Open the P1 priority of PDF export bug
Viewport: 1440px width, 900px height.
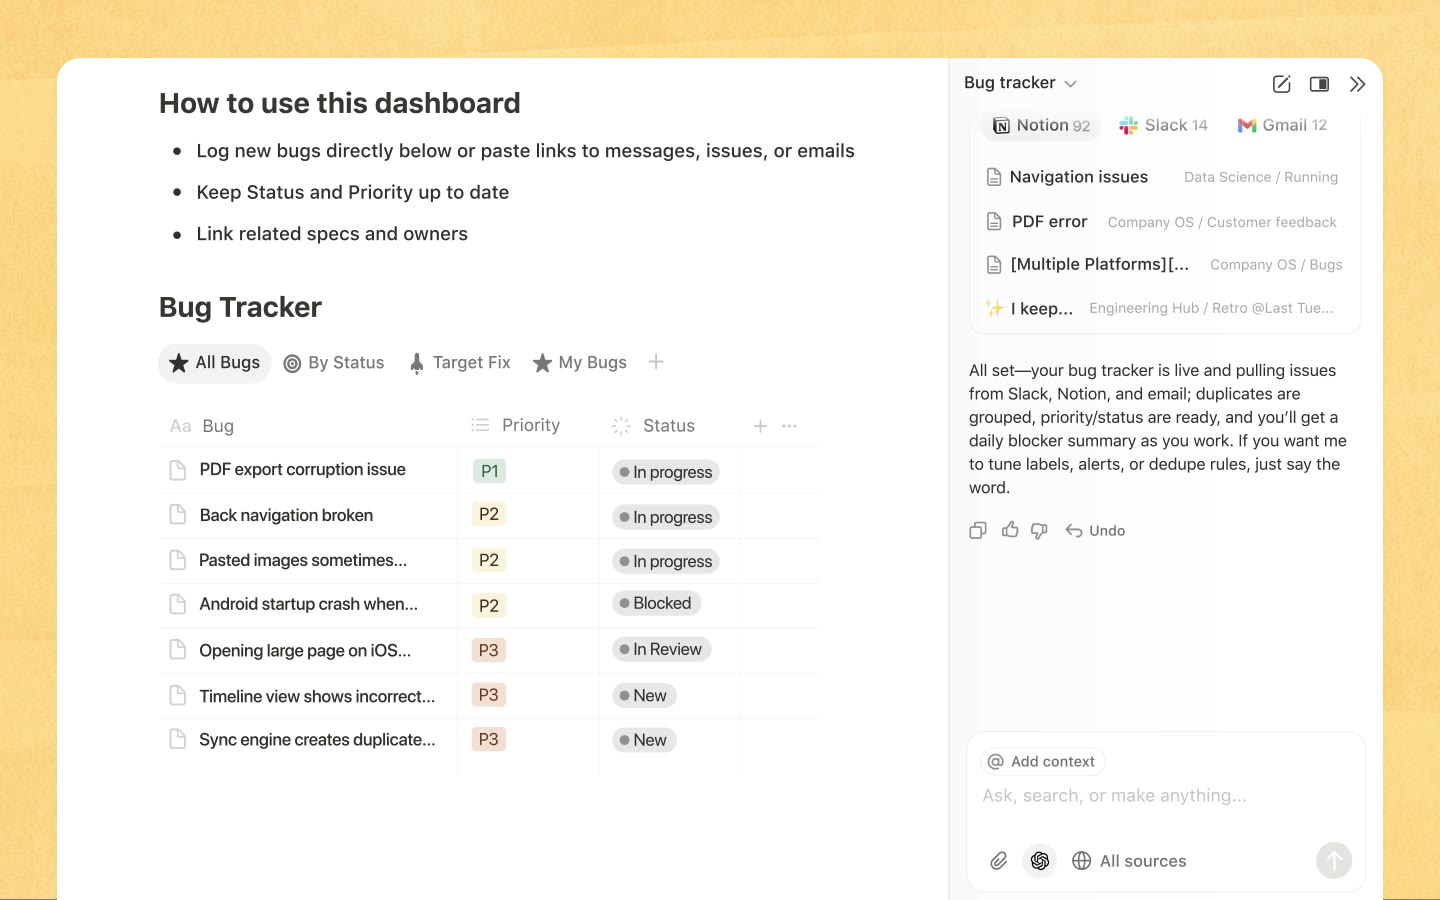point(489,471)
